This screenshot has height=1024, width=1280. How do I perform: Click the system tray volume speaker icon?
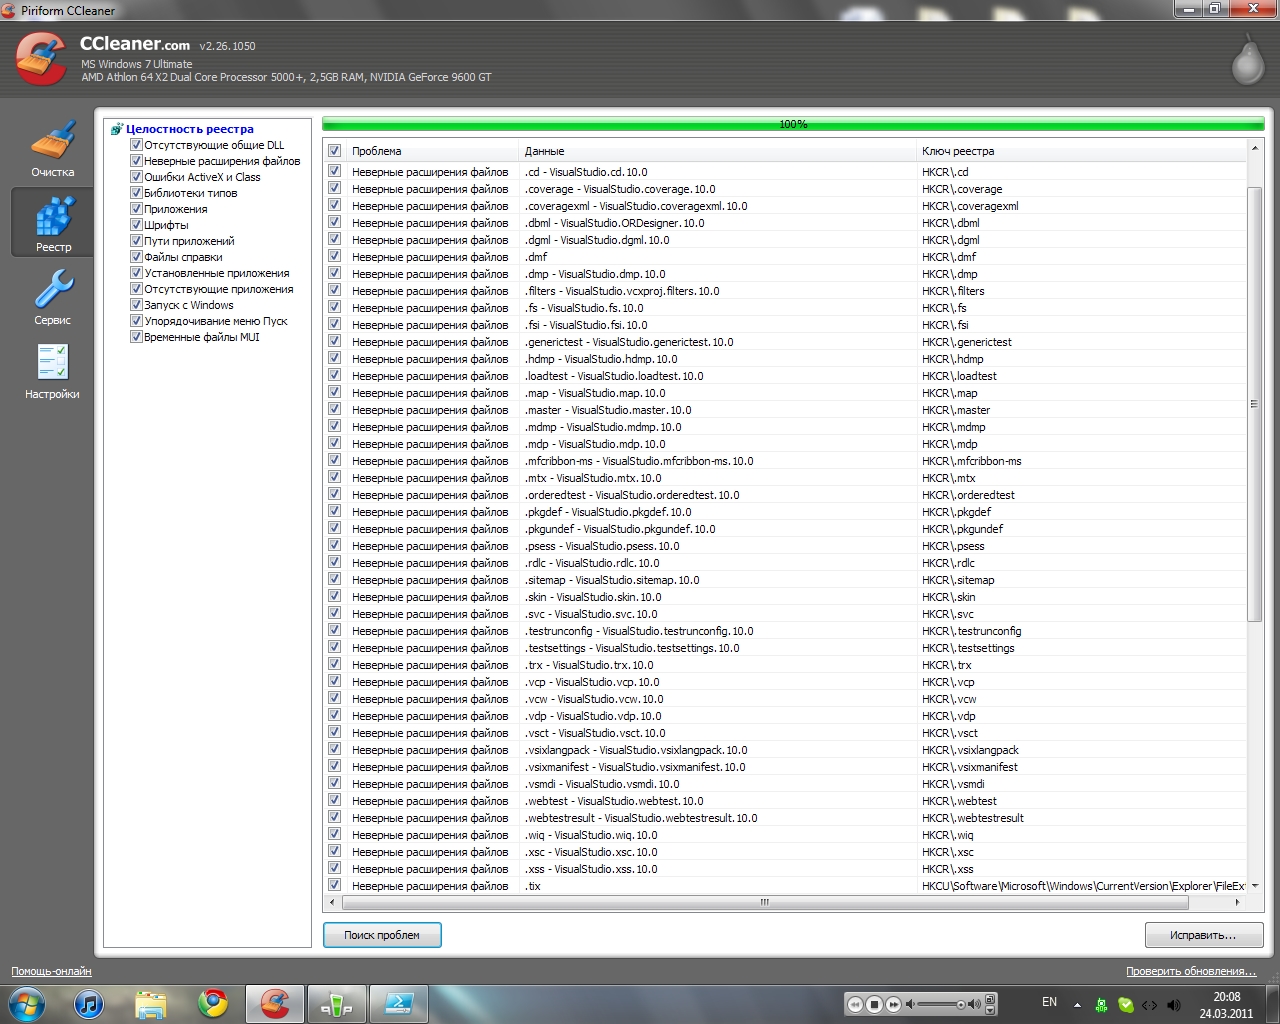[1174, 1005]
